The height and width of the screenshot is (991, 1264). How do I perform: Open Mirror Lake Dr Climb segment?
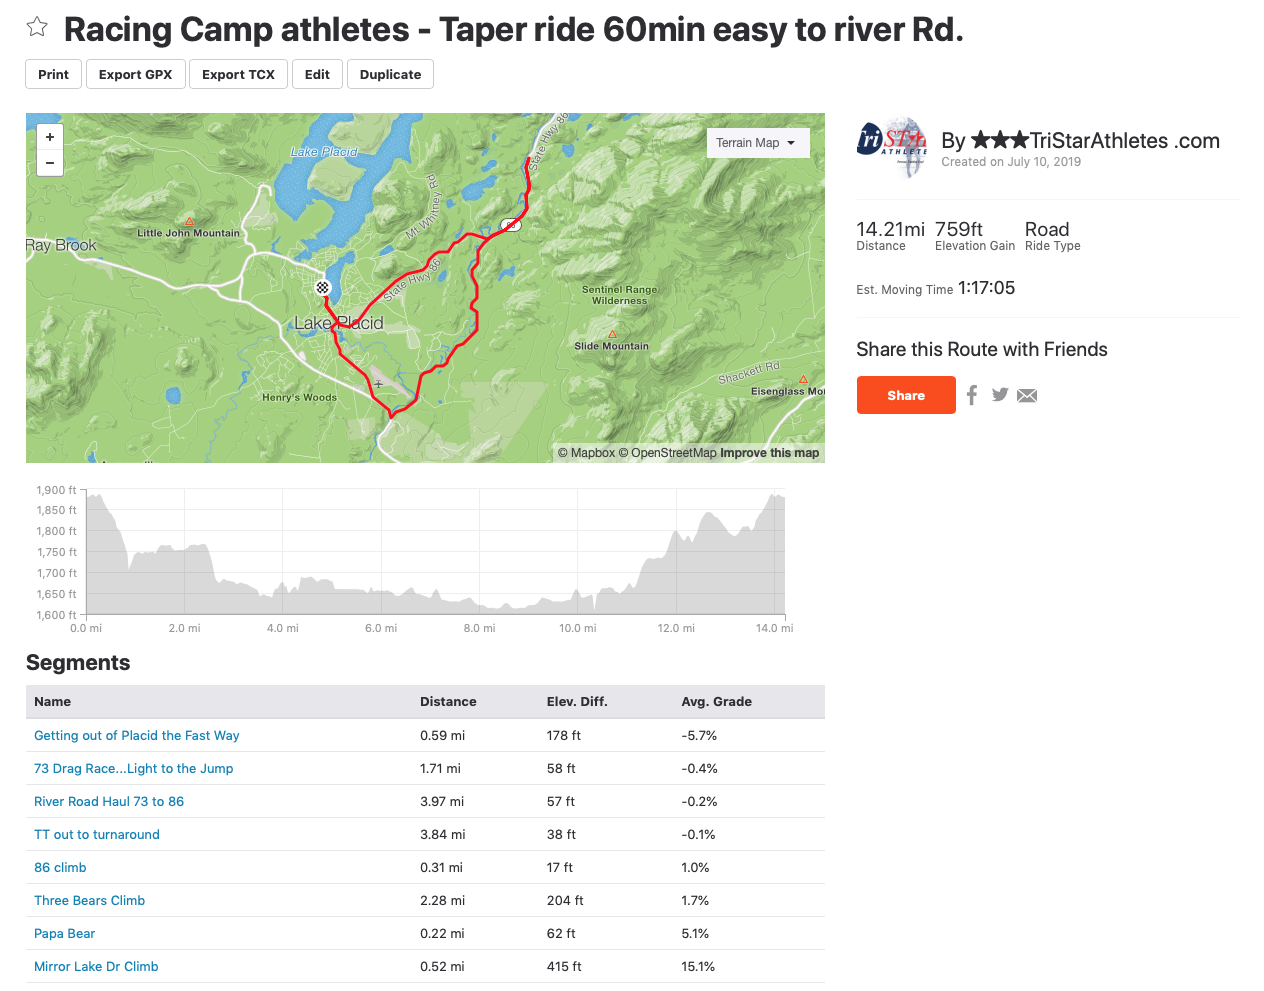[x=96, y=966]
